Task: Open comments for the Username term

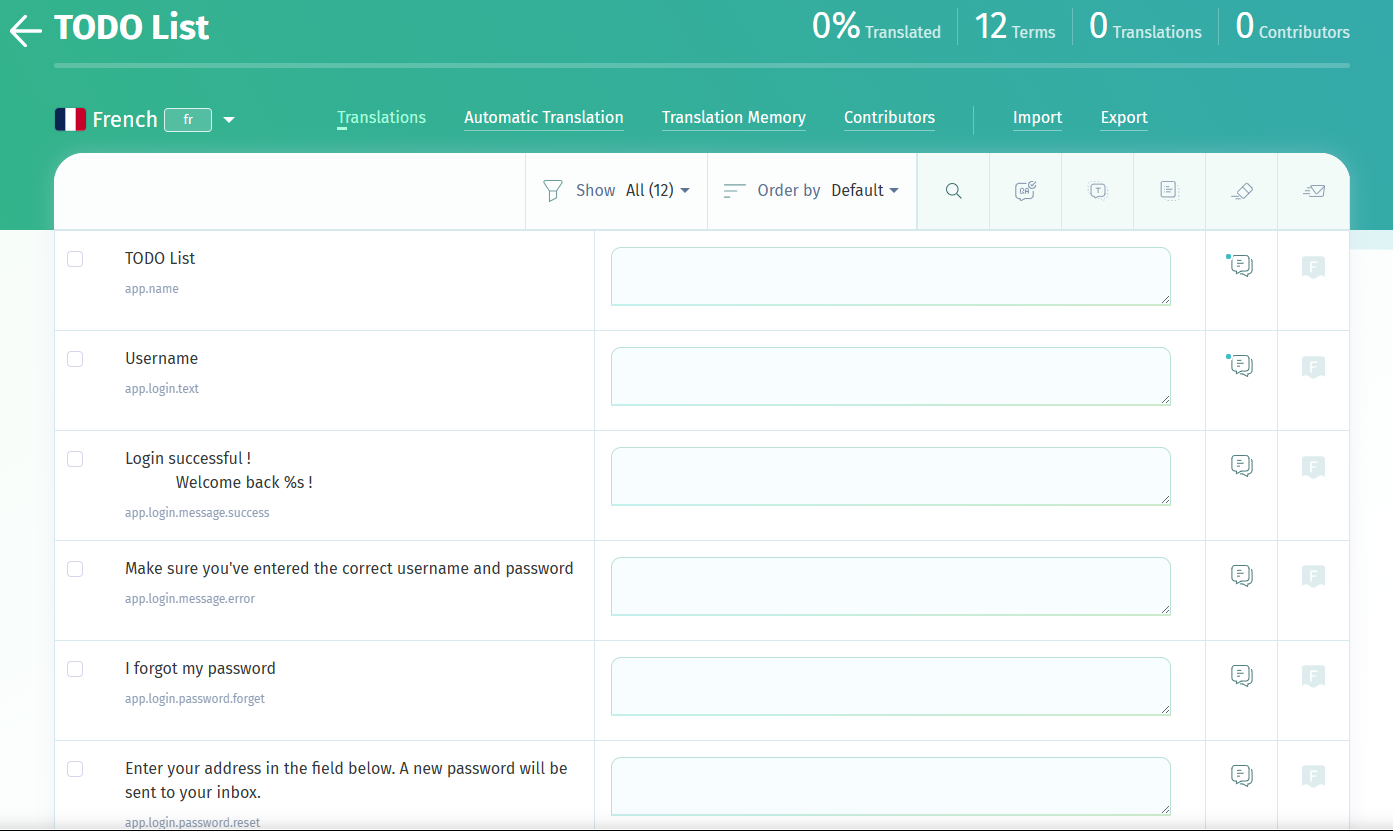Action: pos(1241,366)
